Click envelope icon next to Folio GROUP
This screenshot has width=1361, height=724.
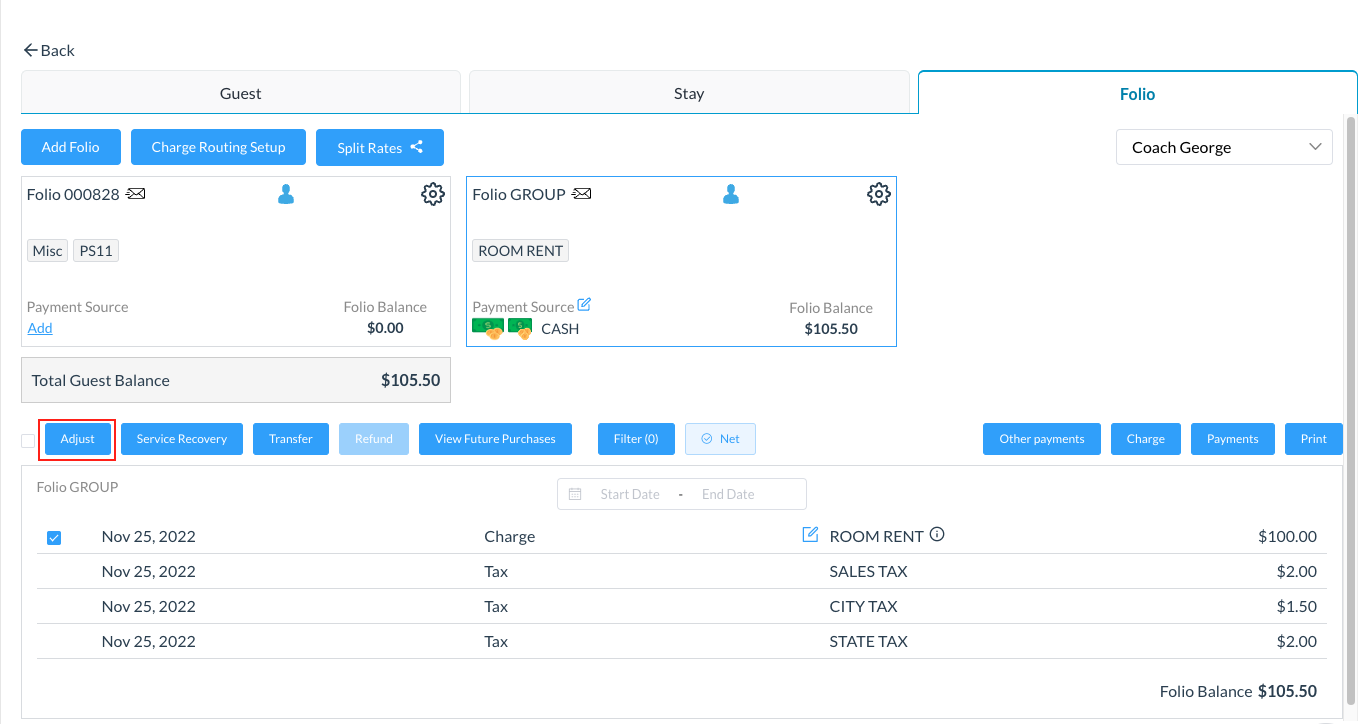(x=581, y=194)
